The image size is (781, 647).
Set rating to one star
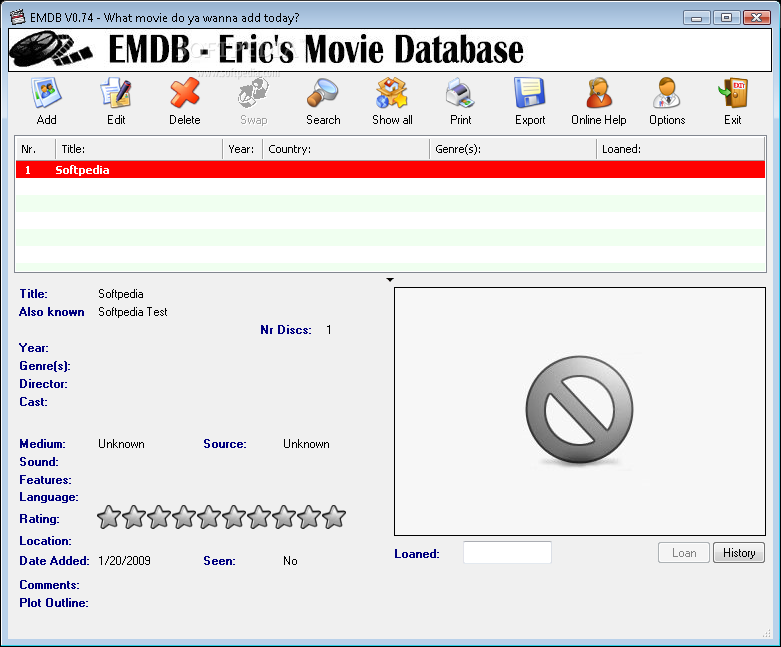[109, 517]
